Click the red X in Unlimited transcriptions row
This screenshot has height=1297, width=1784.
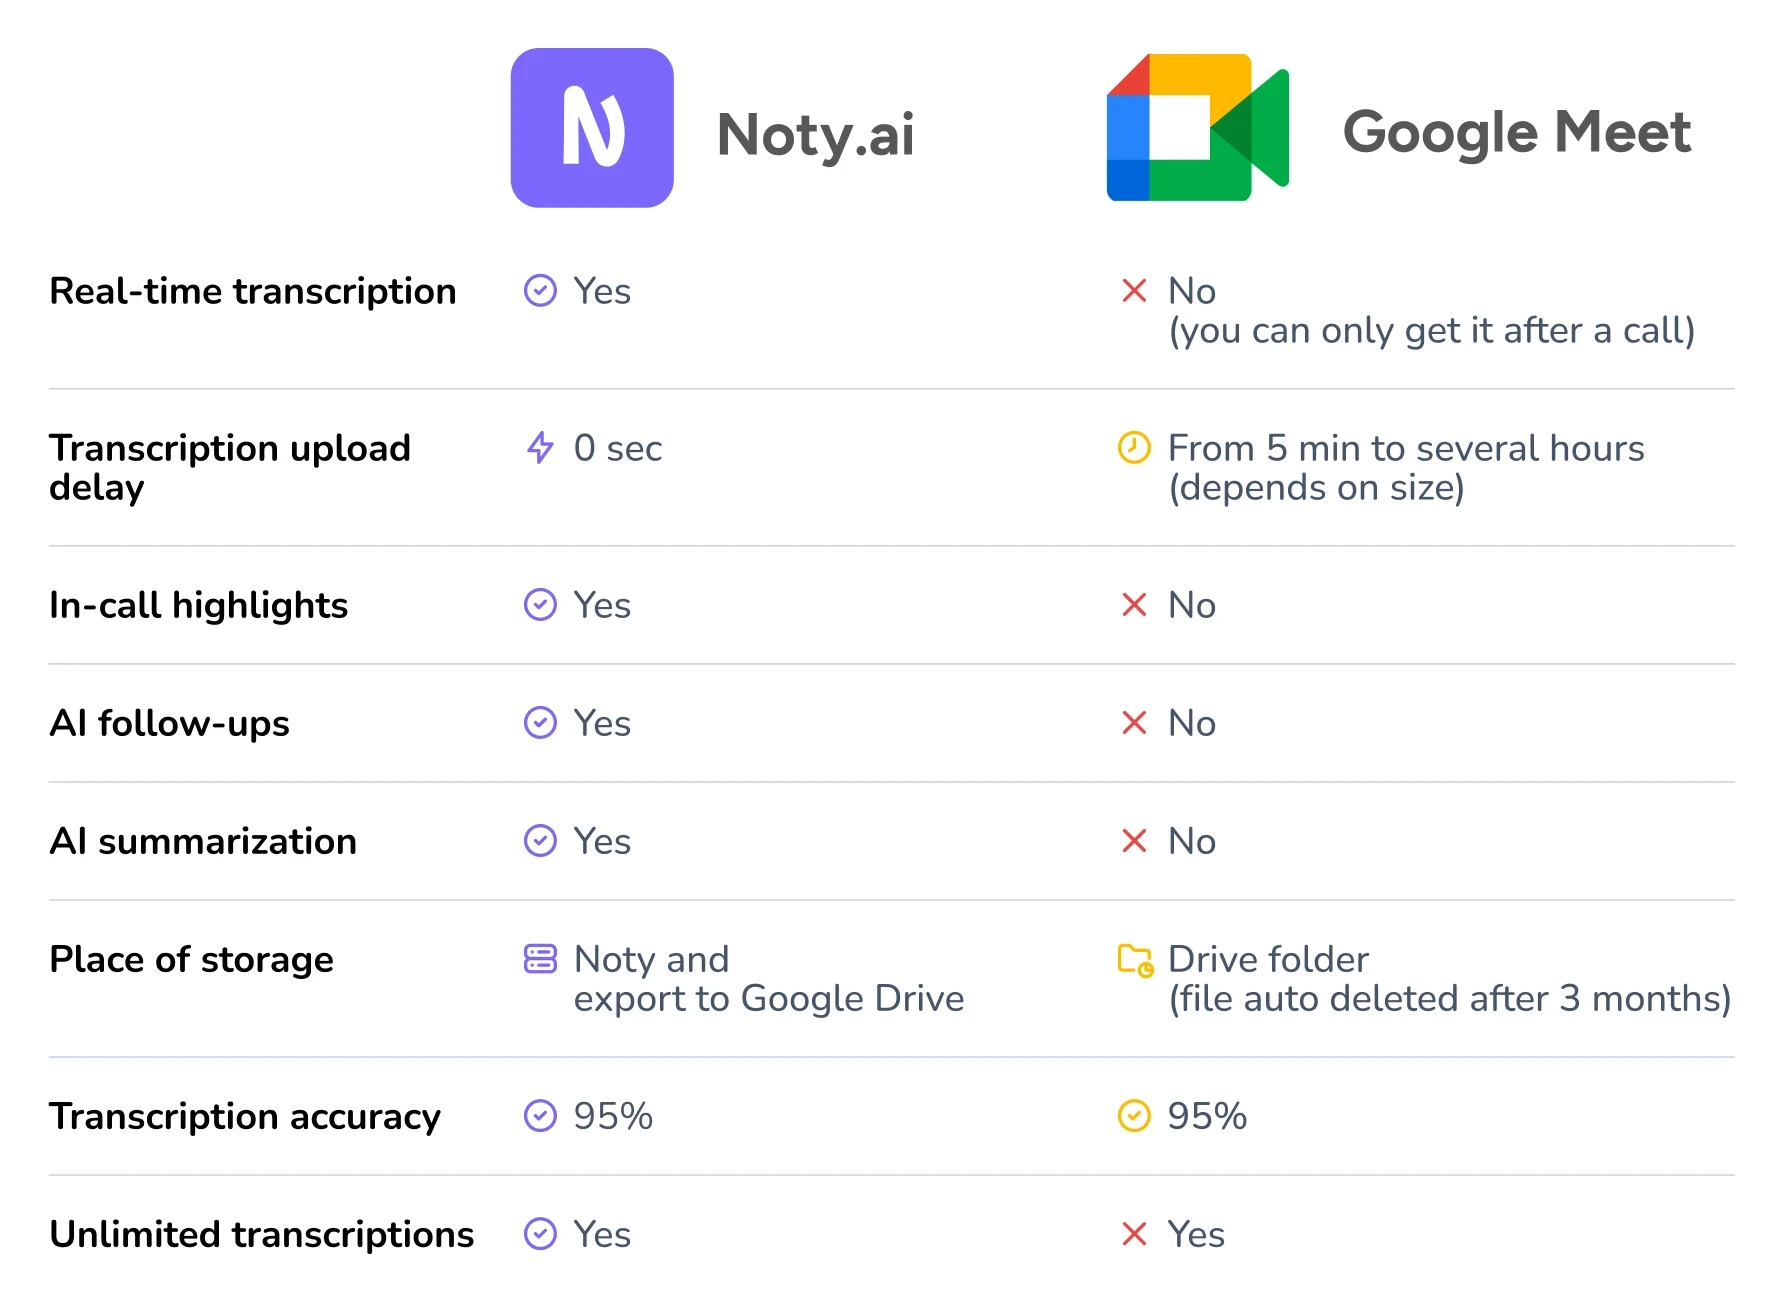[1134, 1233]
